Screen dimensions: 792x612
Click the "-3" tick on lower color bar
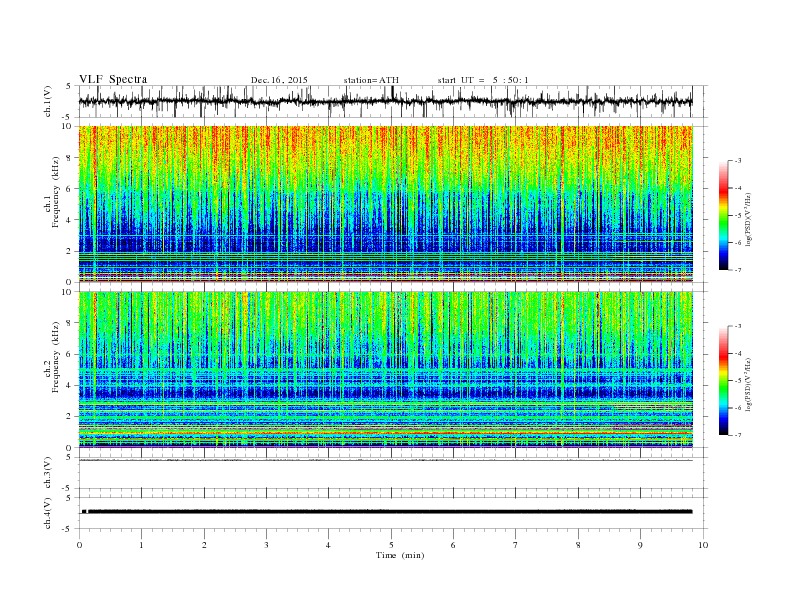tap(738, 326)
